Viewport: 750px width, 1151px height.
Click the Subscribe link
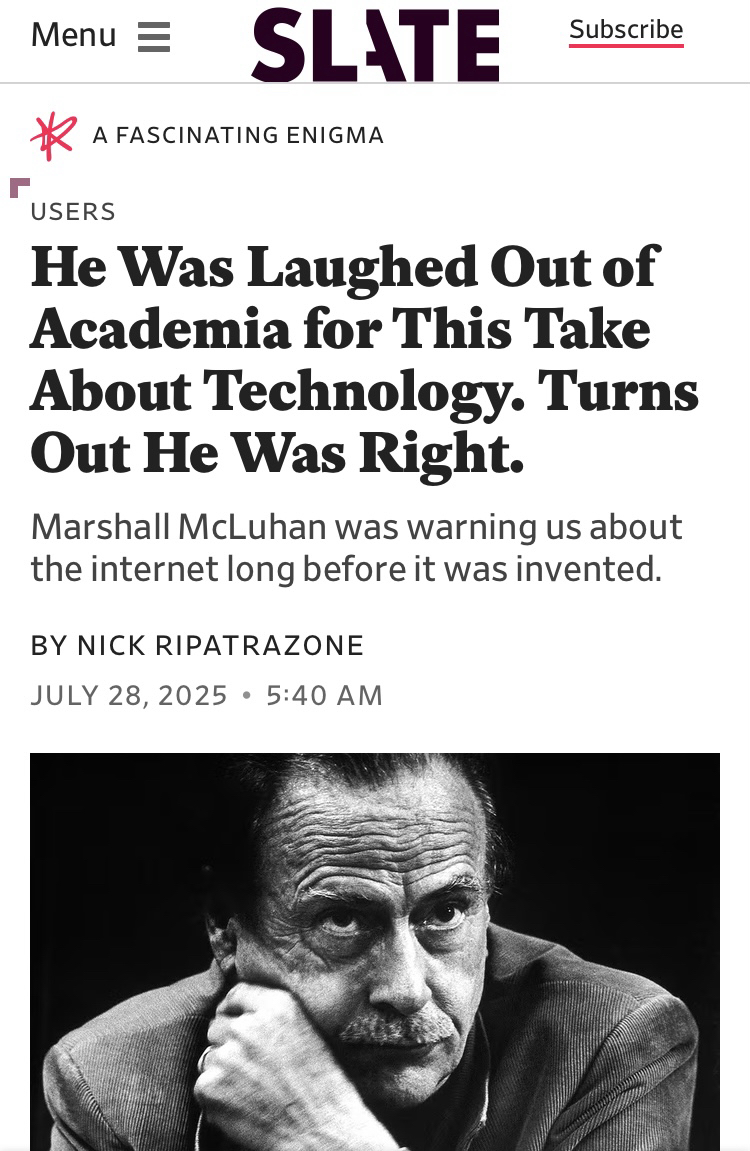coord(626,30)
